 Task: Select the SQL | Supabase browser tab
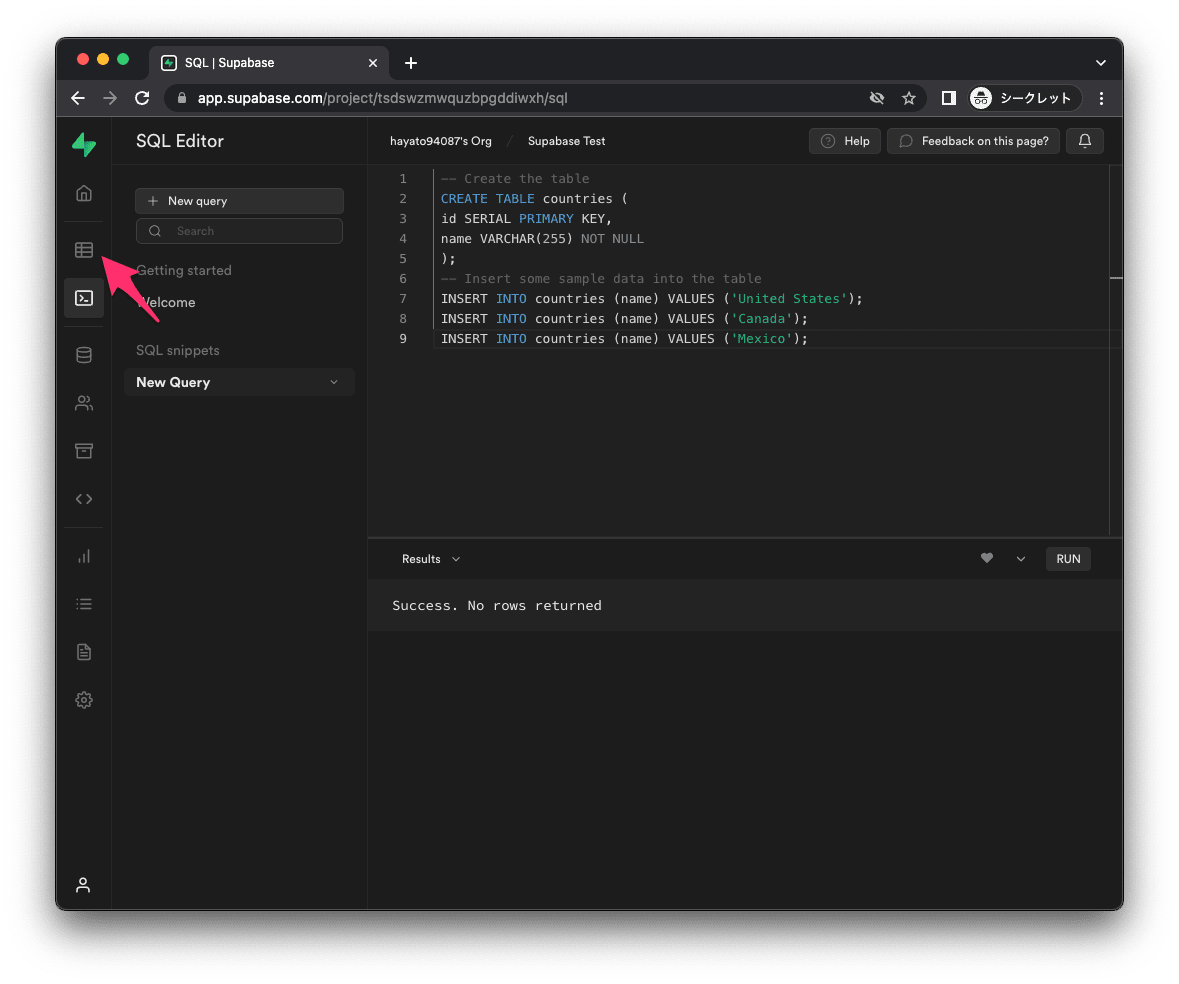[269, 63]
